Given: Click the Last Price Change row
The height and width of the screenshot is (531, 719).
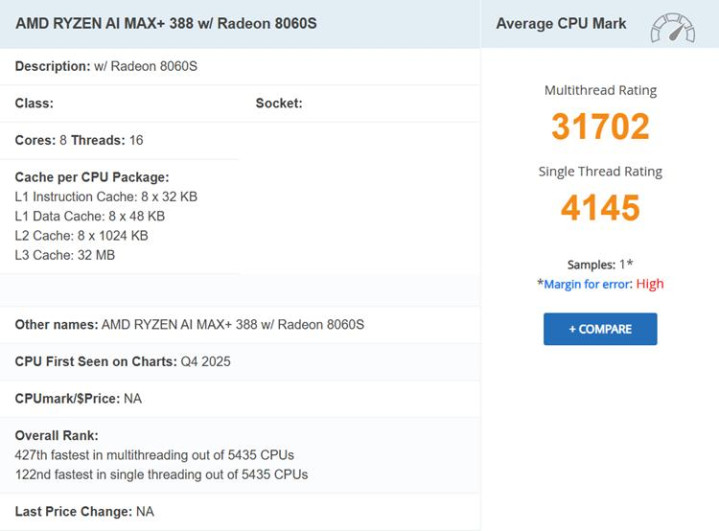Looking at the screenshot, I should [84, 511].
